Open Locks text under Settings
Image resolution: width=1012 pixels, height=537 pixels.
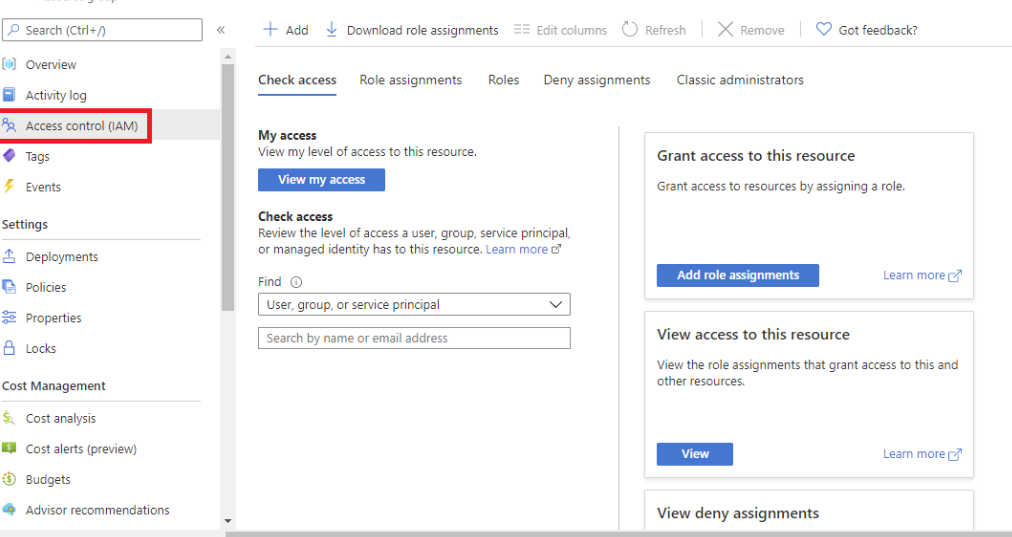click(x=41, y=349)
